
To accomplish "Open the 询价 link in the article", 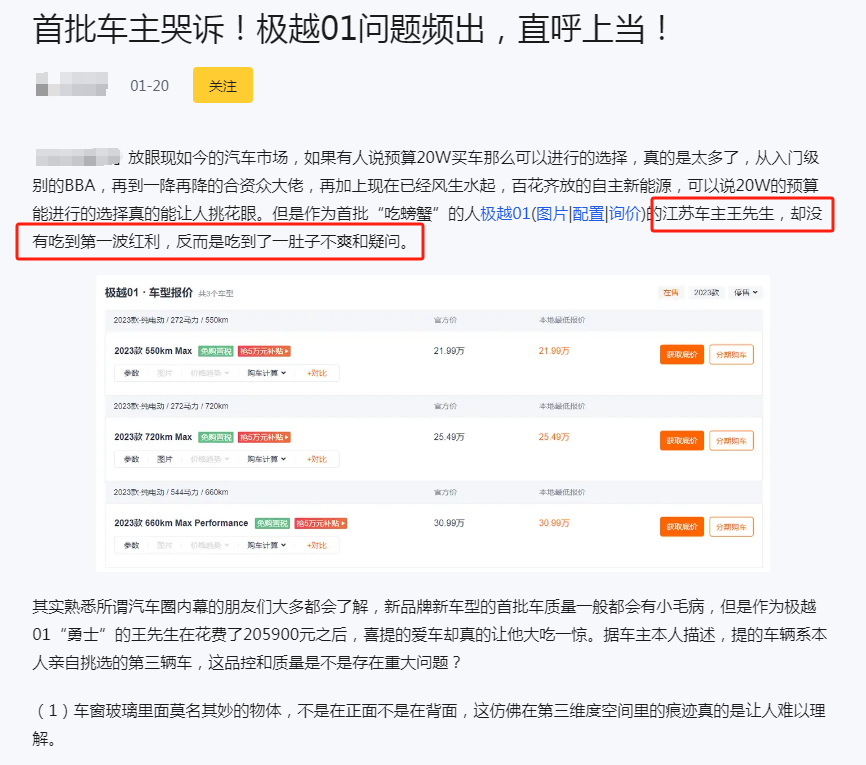I will pos(625,213).
